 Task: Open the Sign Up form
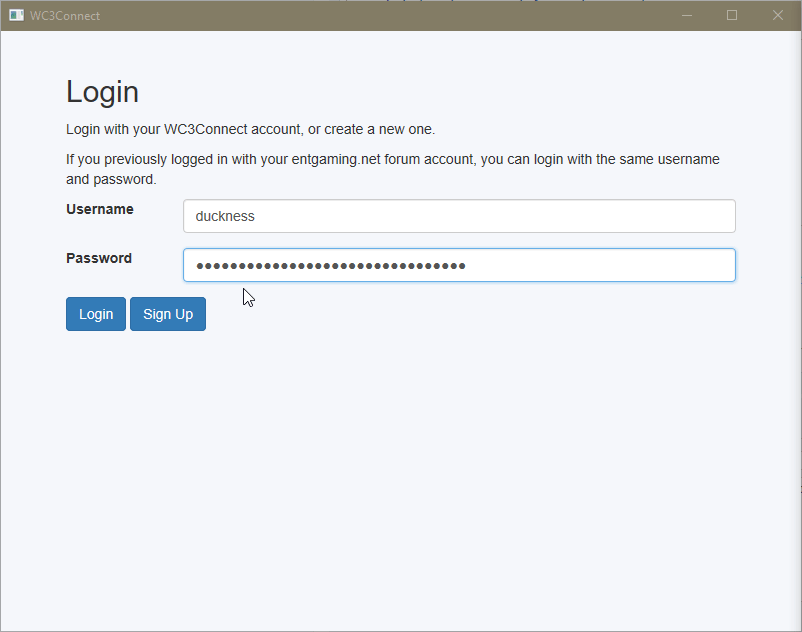pos(168,314)
